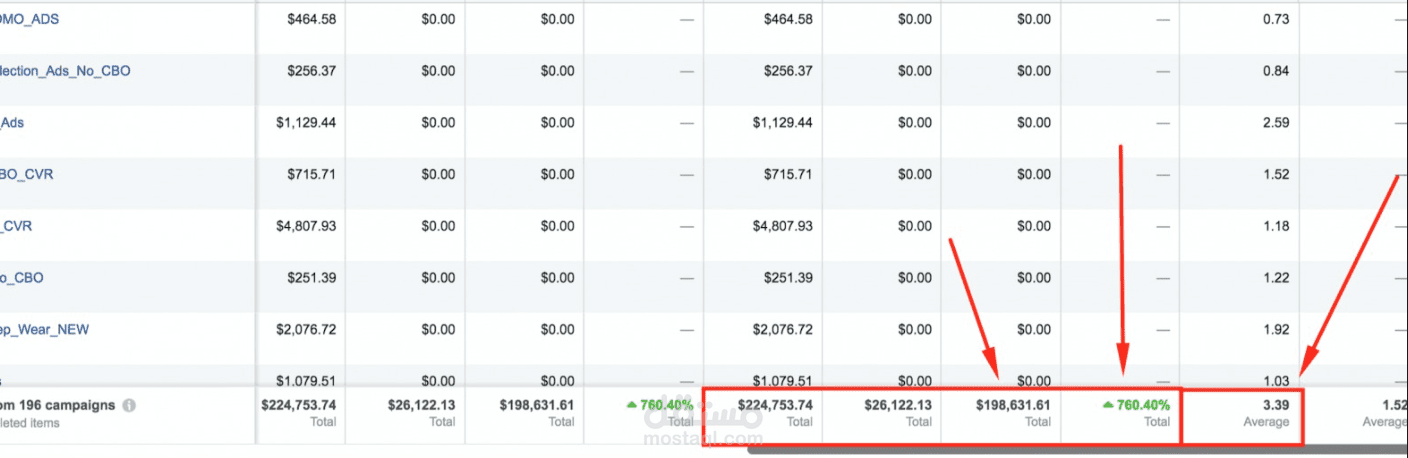Screen dimensions: 1408x458
Task: Select the leftmost $715.71 amount cell
Action: tap(310, 174)
